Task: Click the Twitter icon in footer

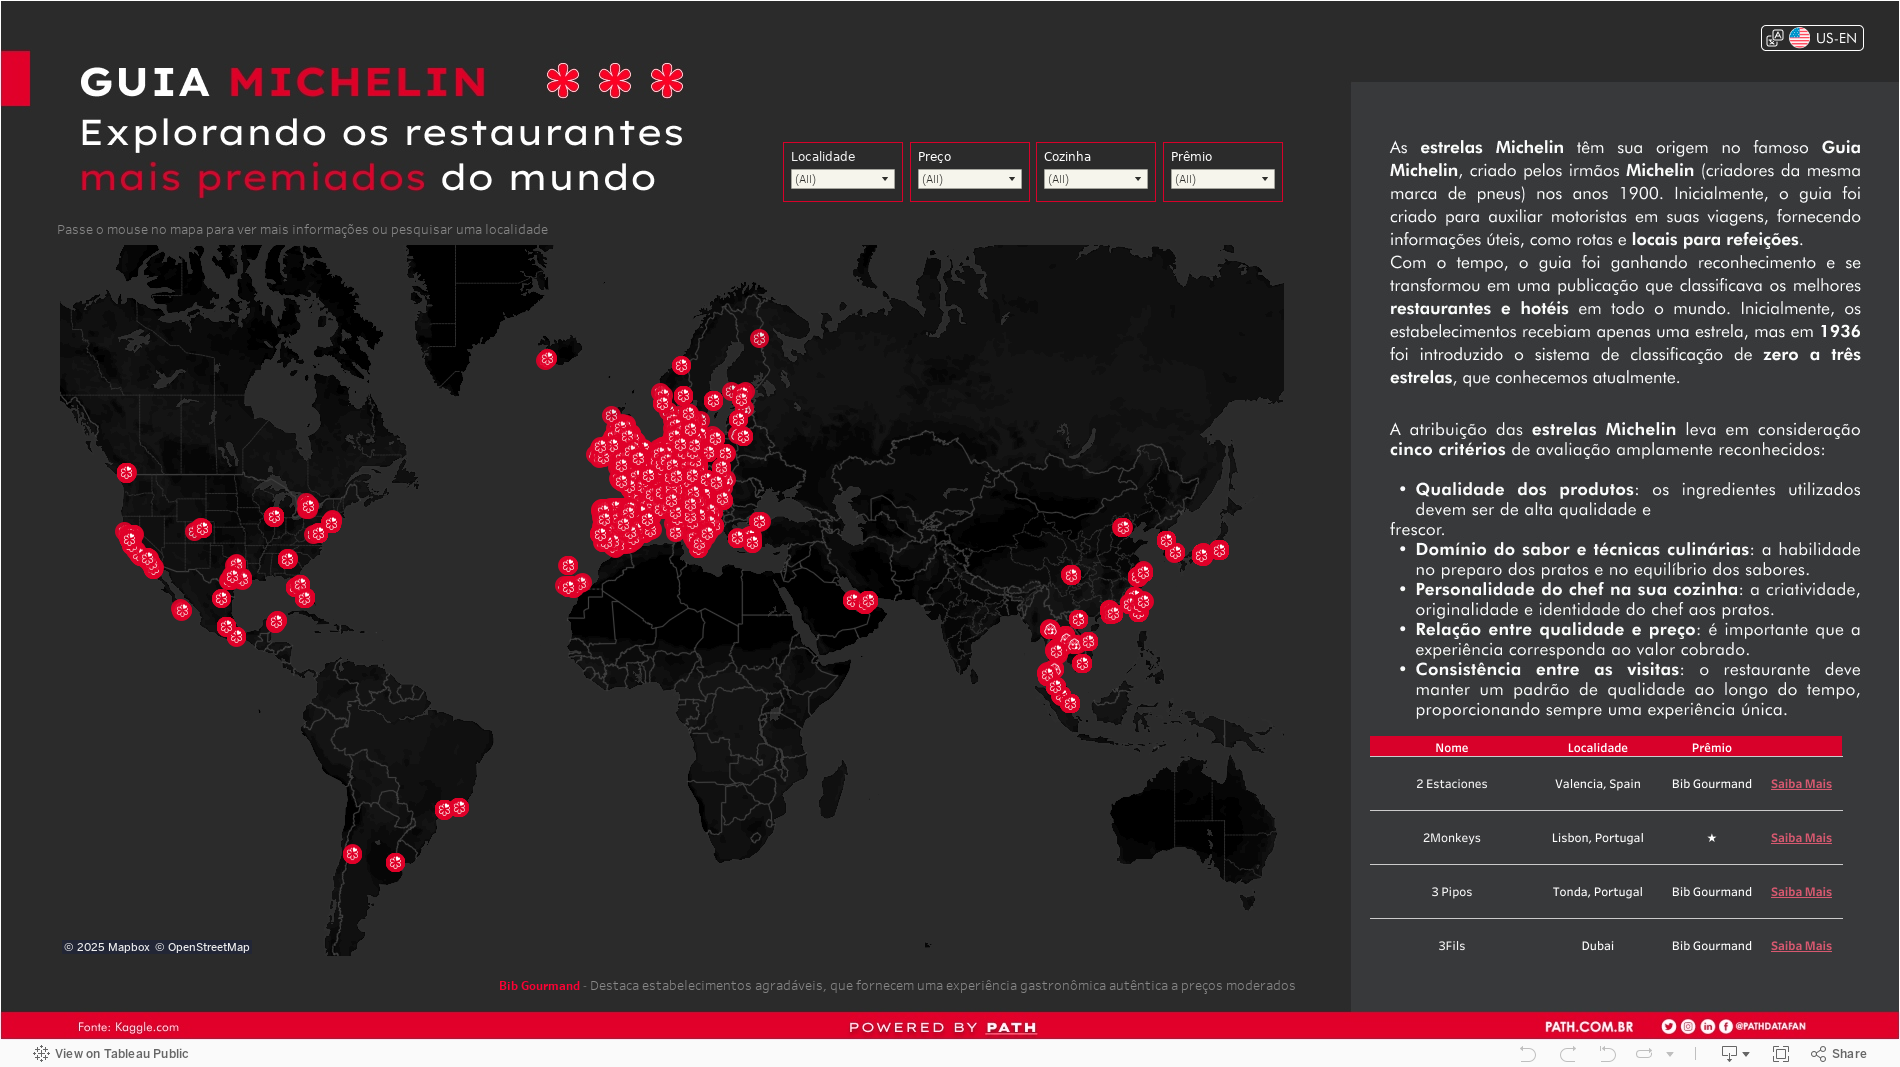Action: click(1668, 1026)
